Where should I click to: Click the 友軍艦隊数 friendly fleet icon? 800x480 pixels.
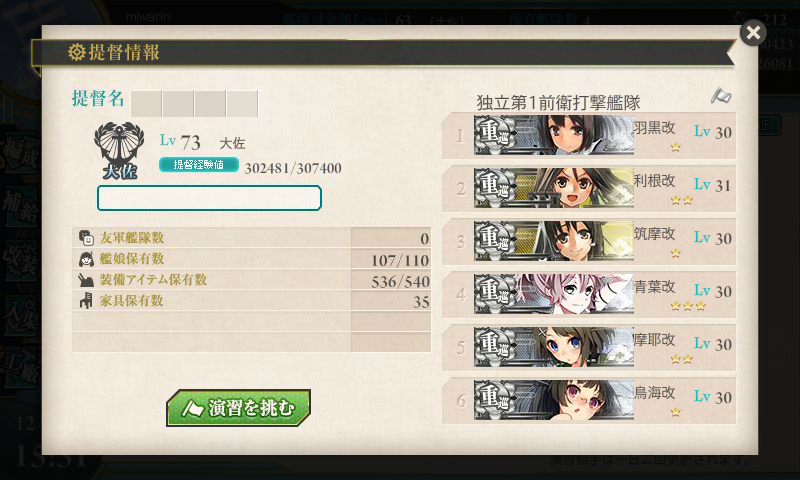coord(86,238)
